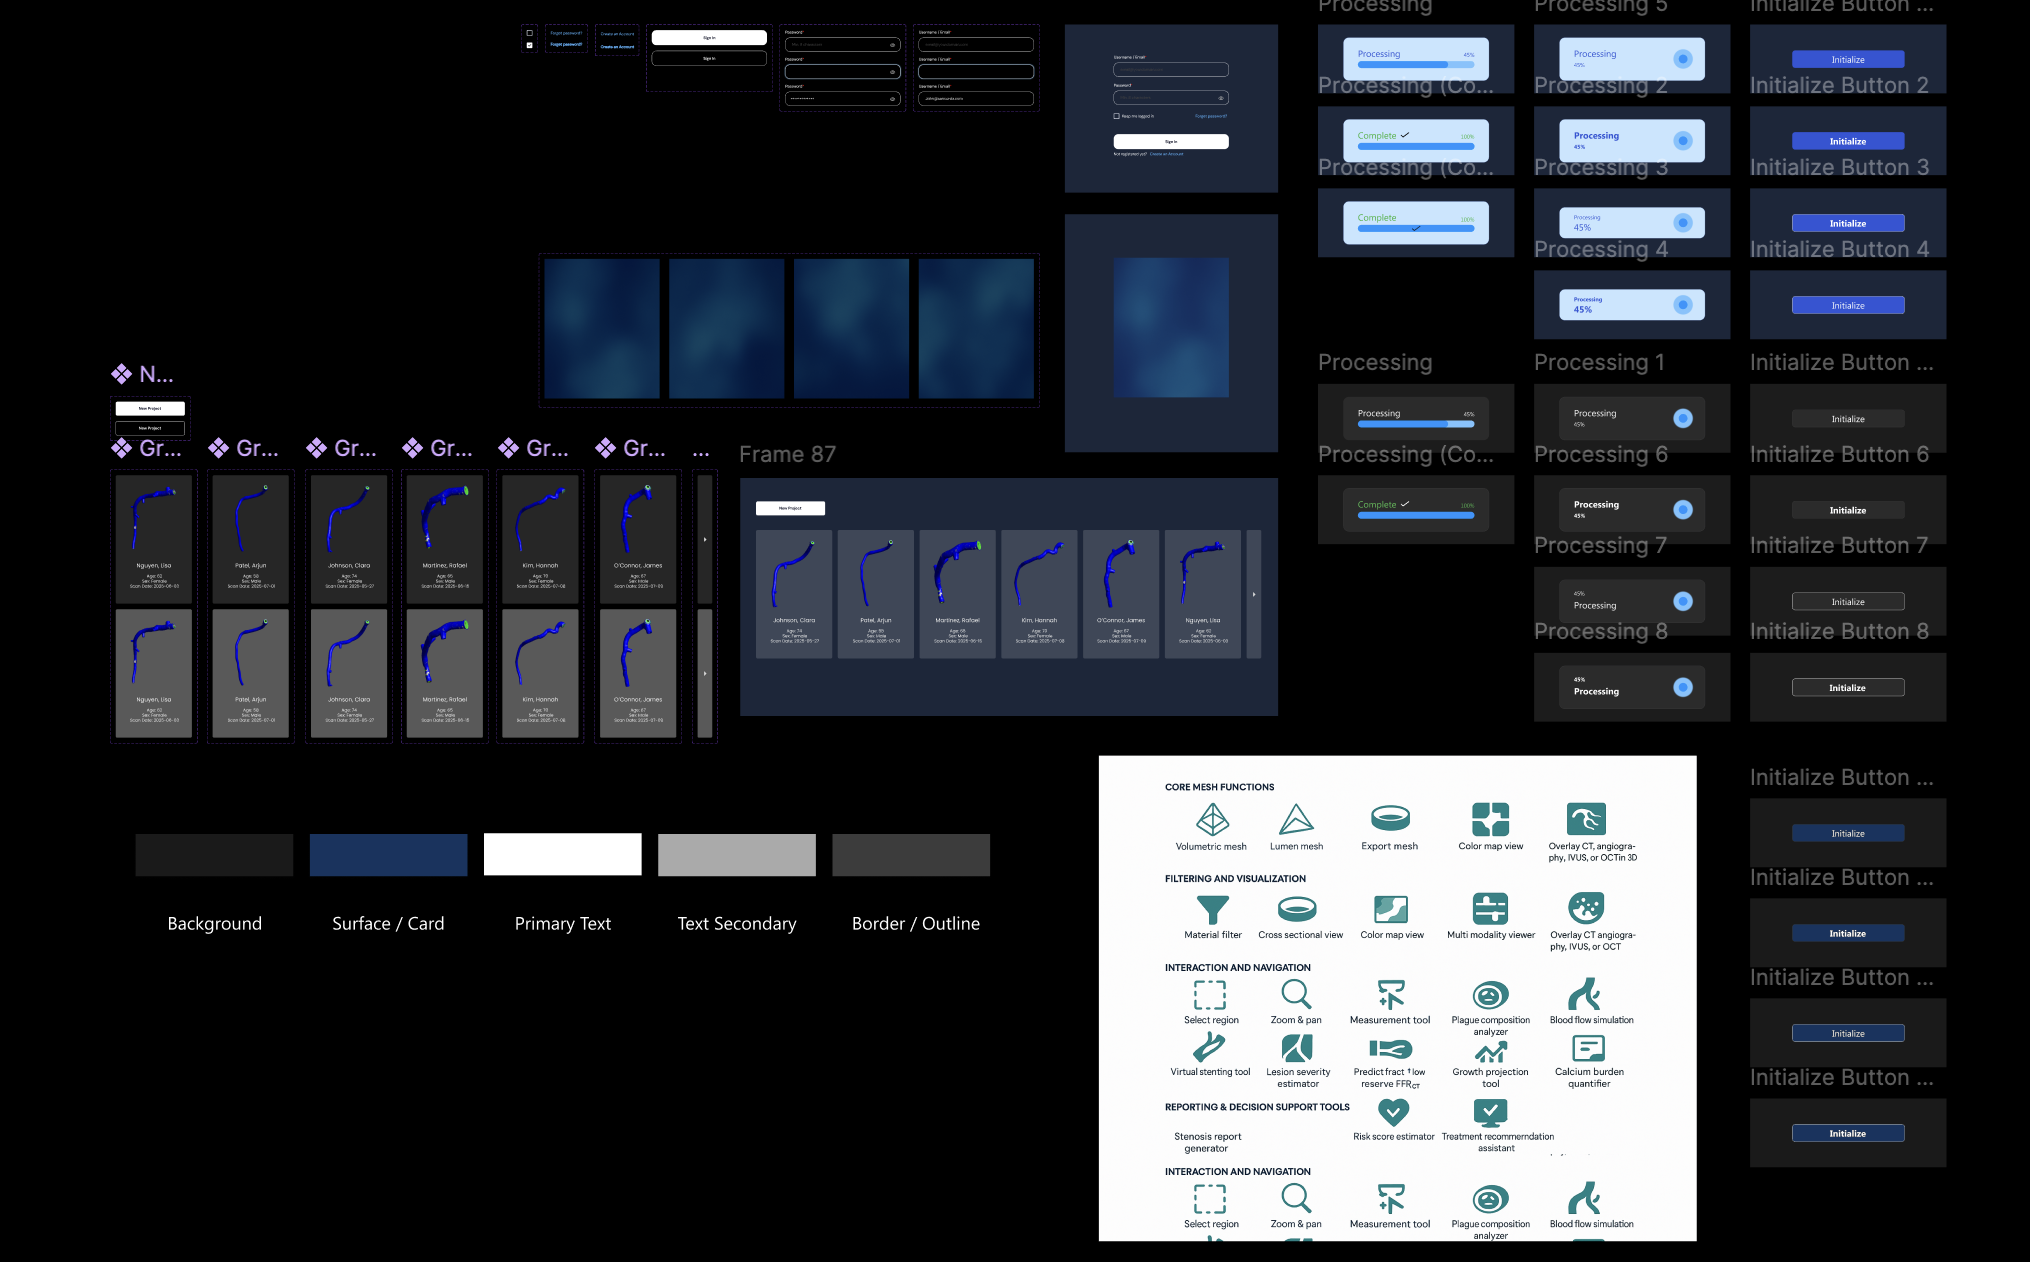2030x1262 pixels.
Task: Open the Martinez, Rafael patient card in Frame 87
Action: click(x=957, y=594)
